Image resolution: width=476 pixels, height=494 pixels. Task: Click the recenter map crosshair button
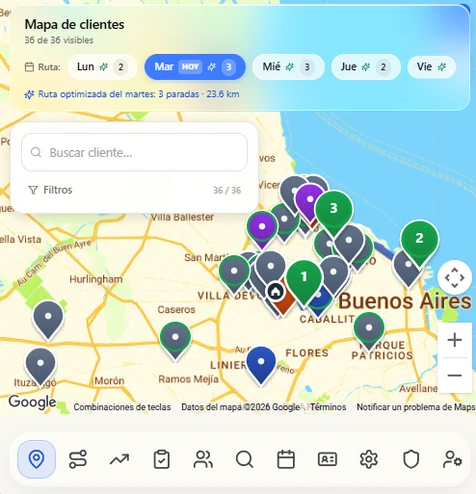(455, 277)
